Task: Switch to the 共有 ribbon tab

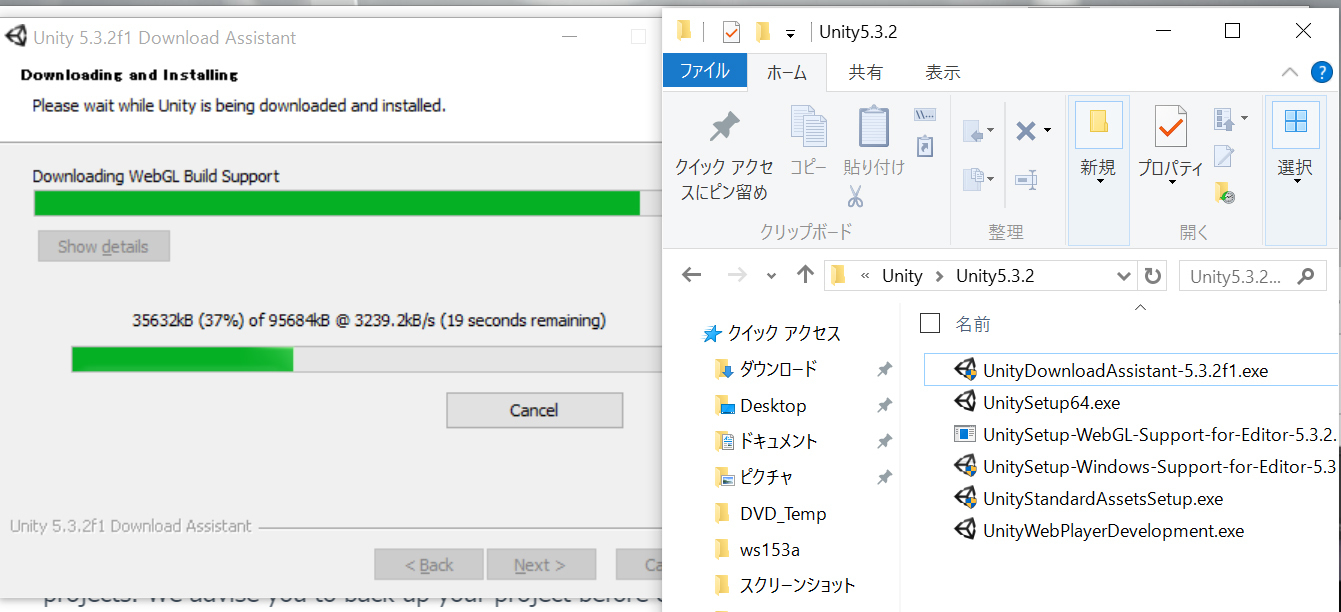Action: 866,72
